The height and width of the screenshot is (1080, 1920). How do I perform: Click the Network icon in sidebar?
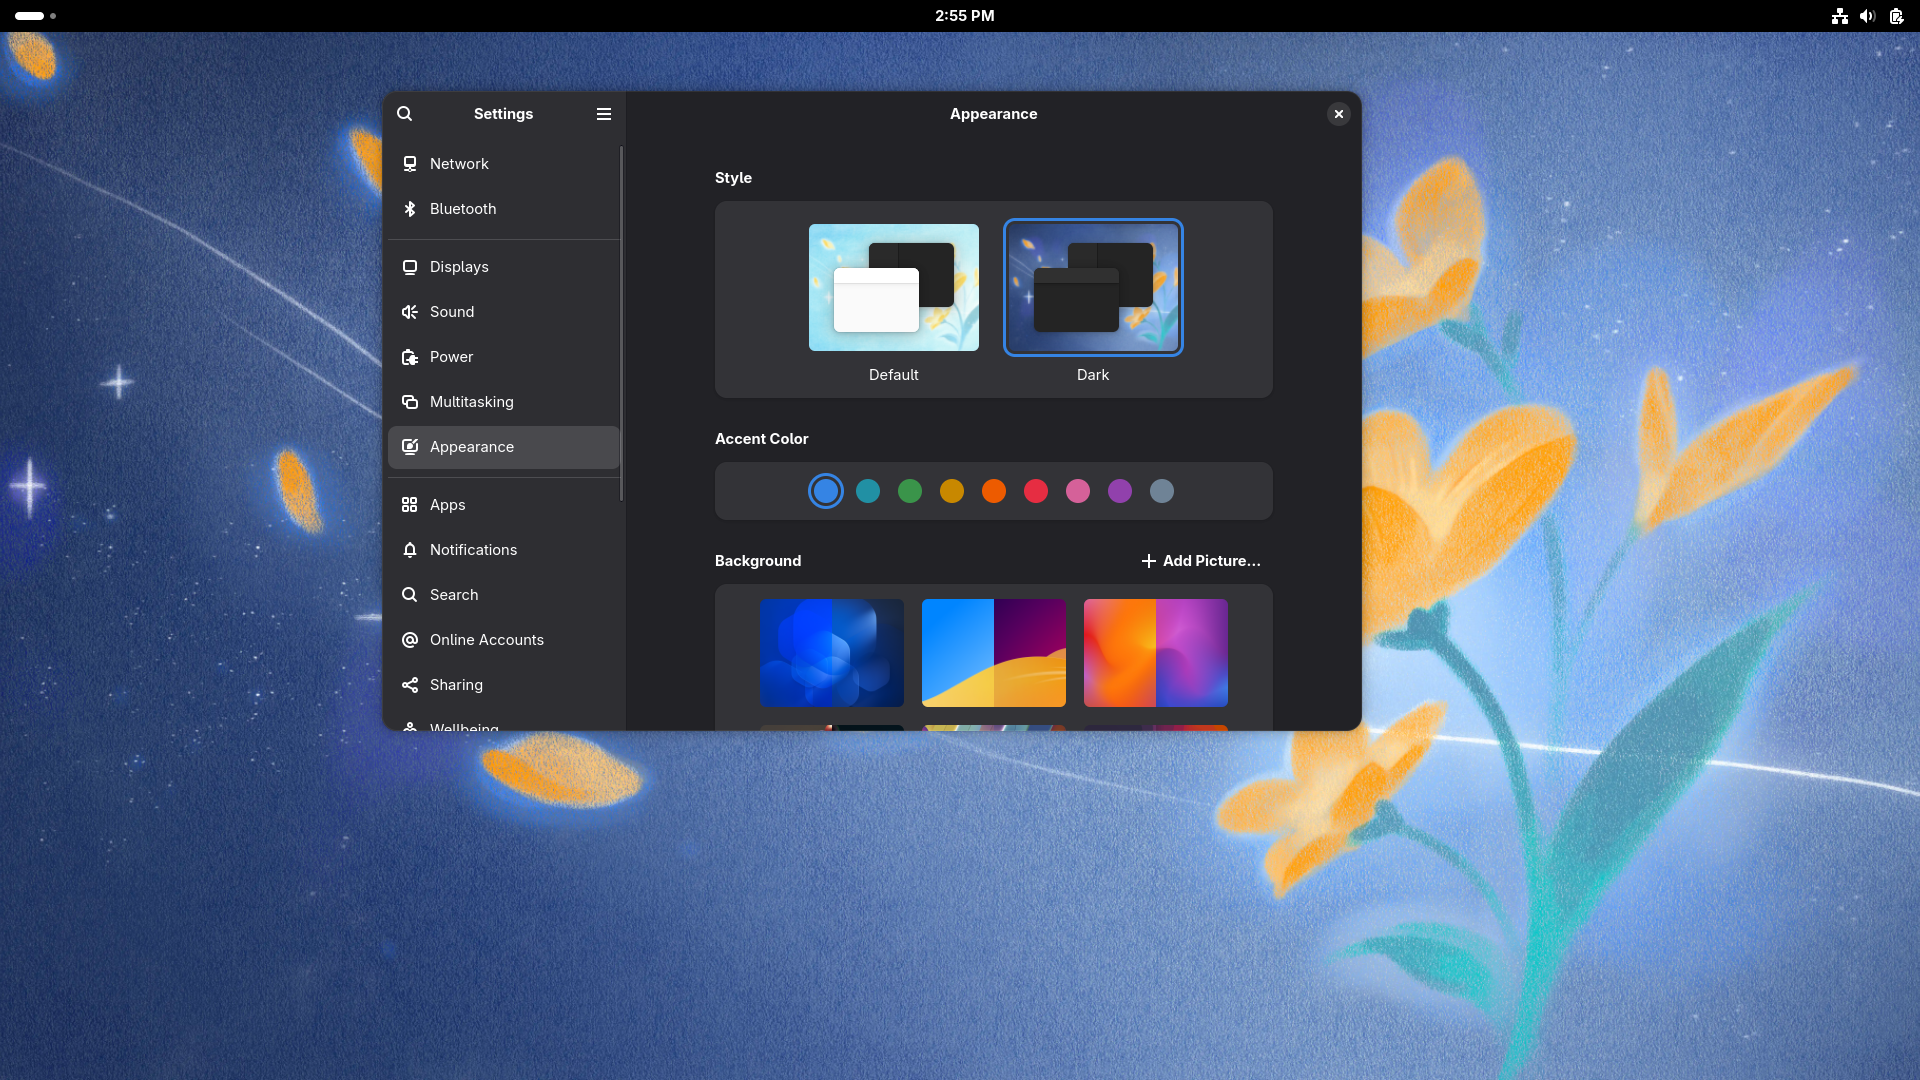point(410,164)
